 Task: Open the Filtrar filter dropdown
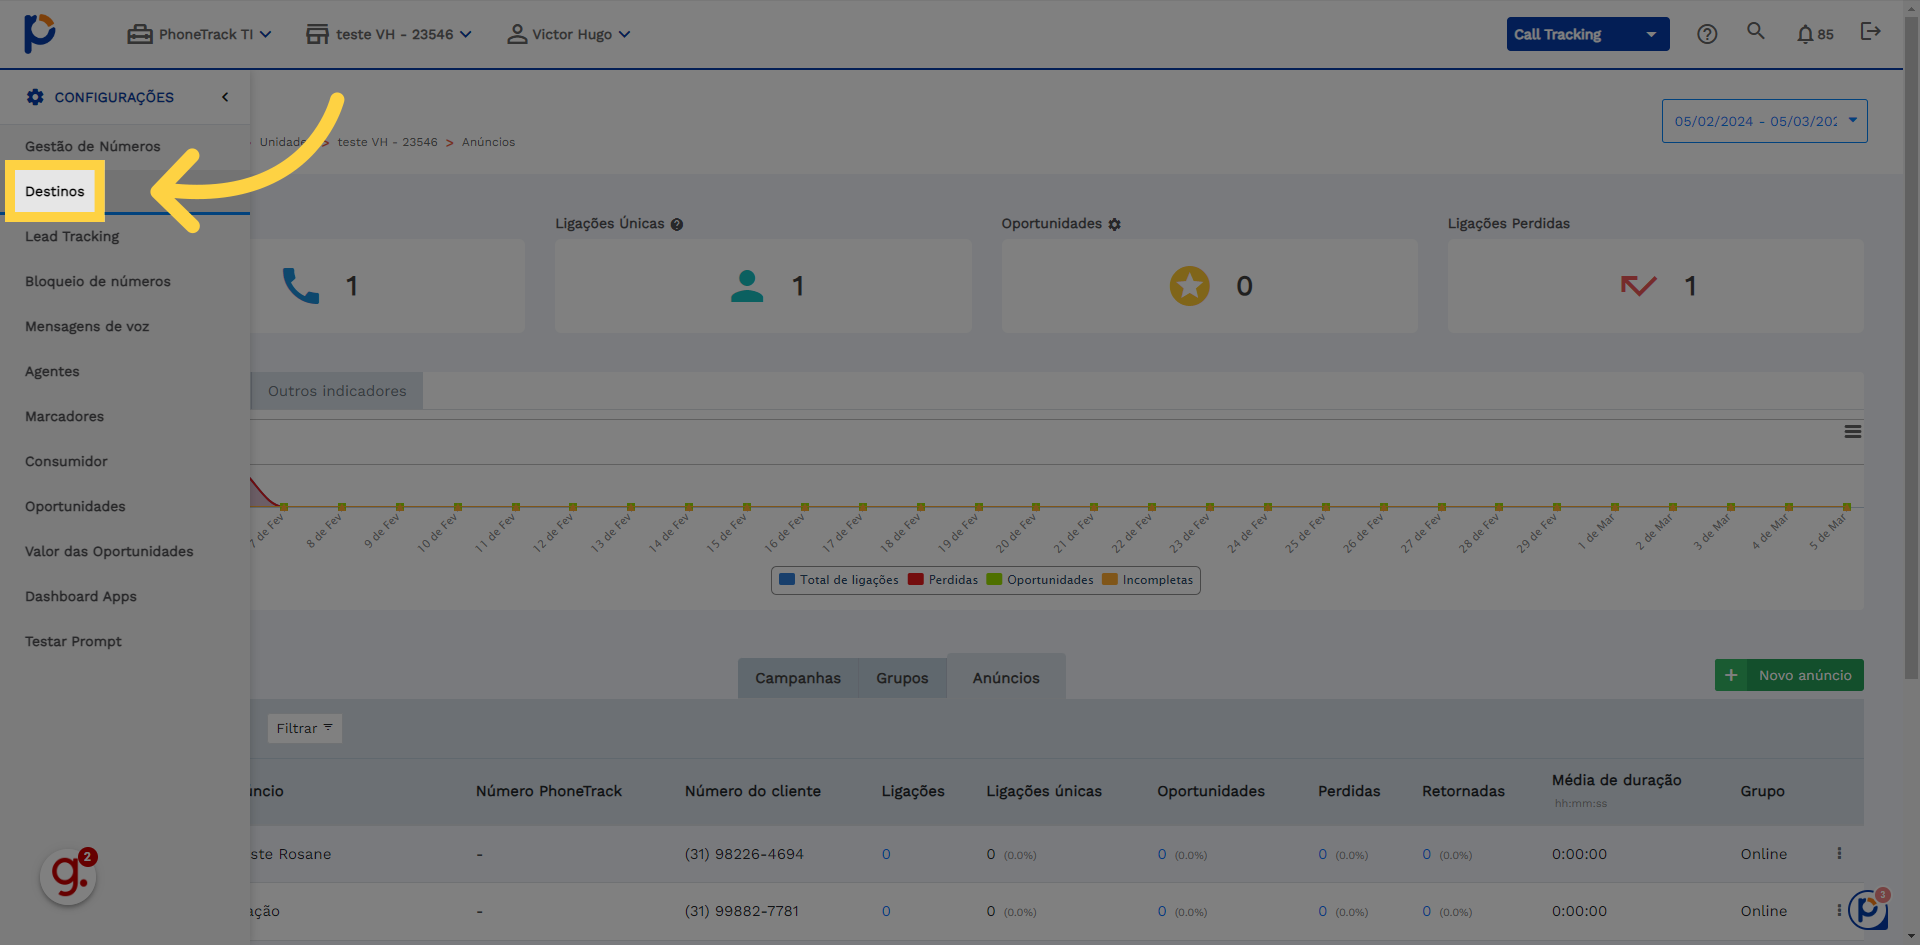pyautogui.click(x=304, y=729)
